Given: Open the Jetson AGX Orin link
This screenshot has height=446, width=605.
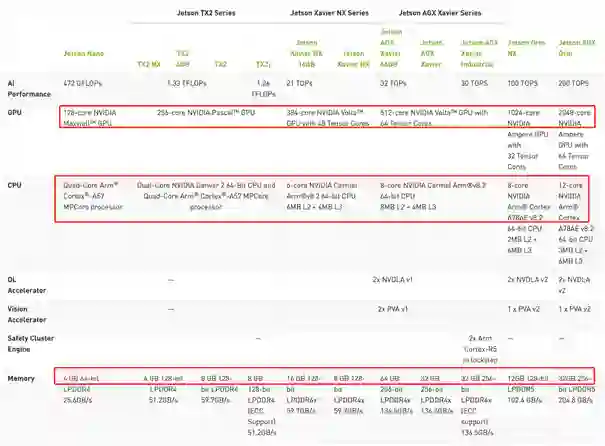Looking at the screenshot, I should tap(577, 48).
